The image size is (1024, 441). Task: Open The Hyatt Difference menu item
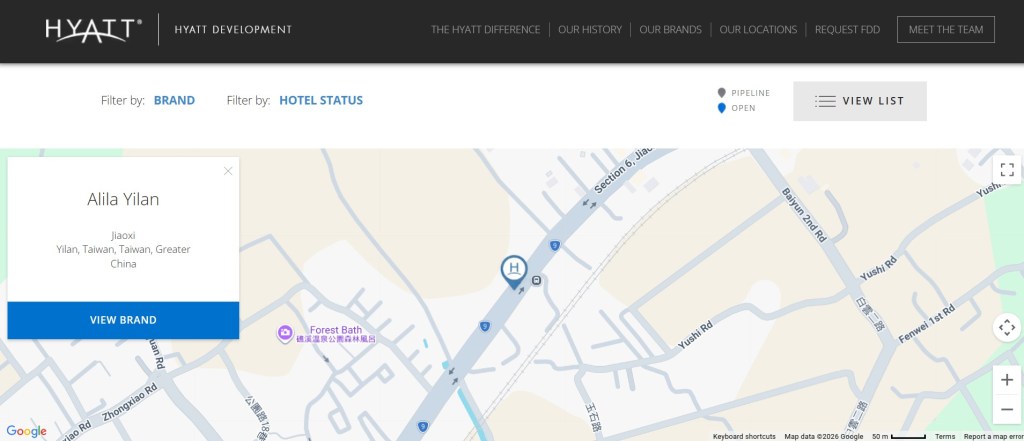[x=485, y=30]
